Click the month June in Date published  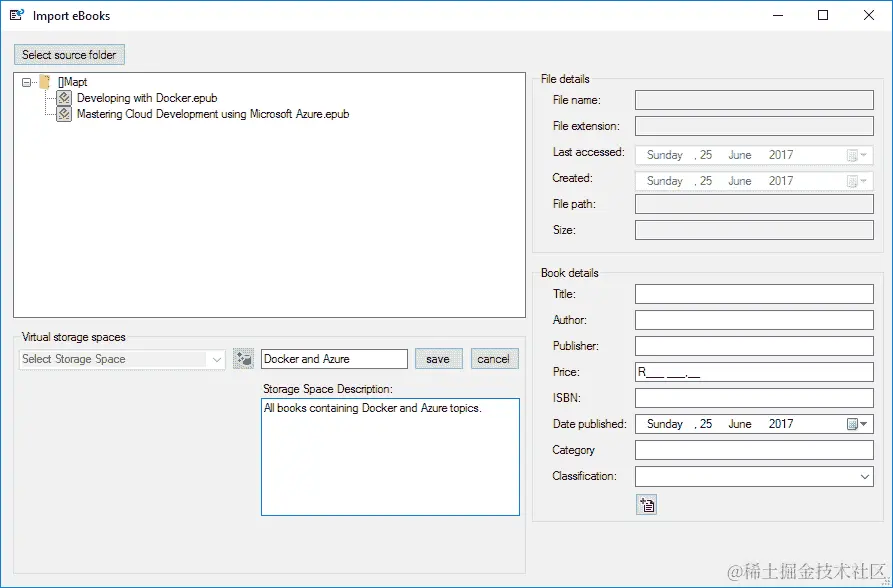coord(740,424)
